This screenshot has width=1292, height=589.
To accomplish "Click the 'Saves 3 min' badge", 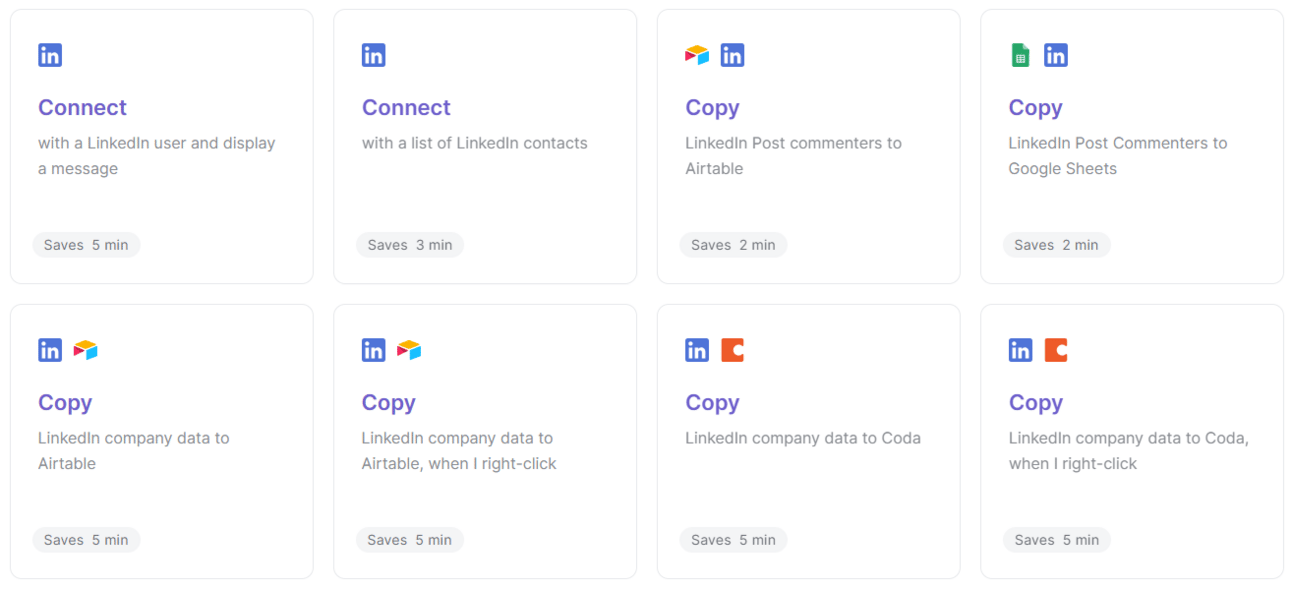I will (409, 245).
